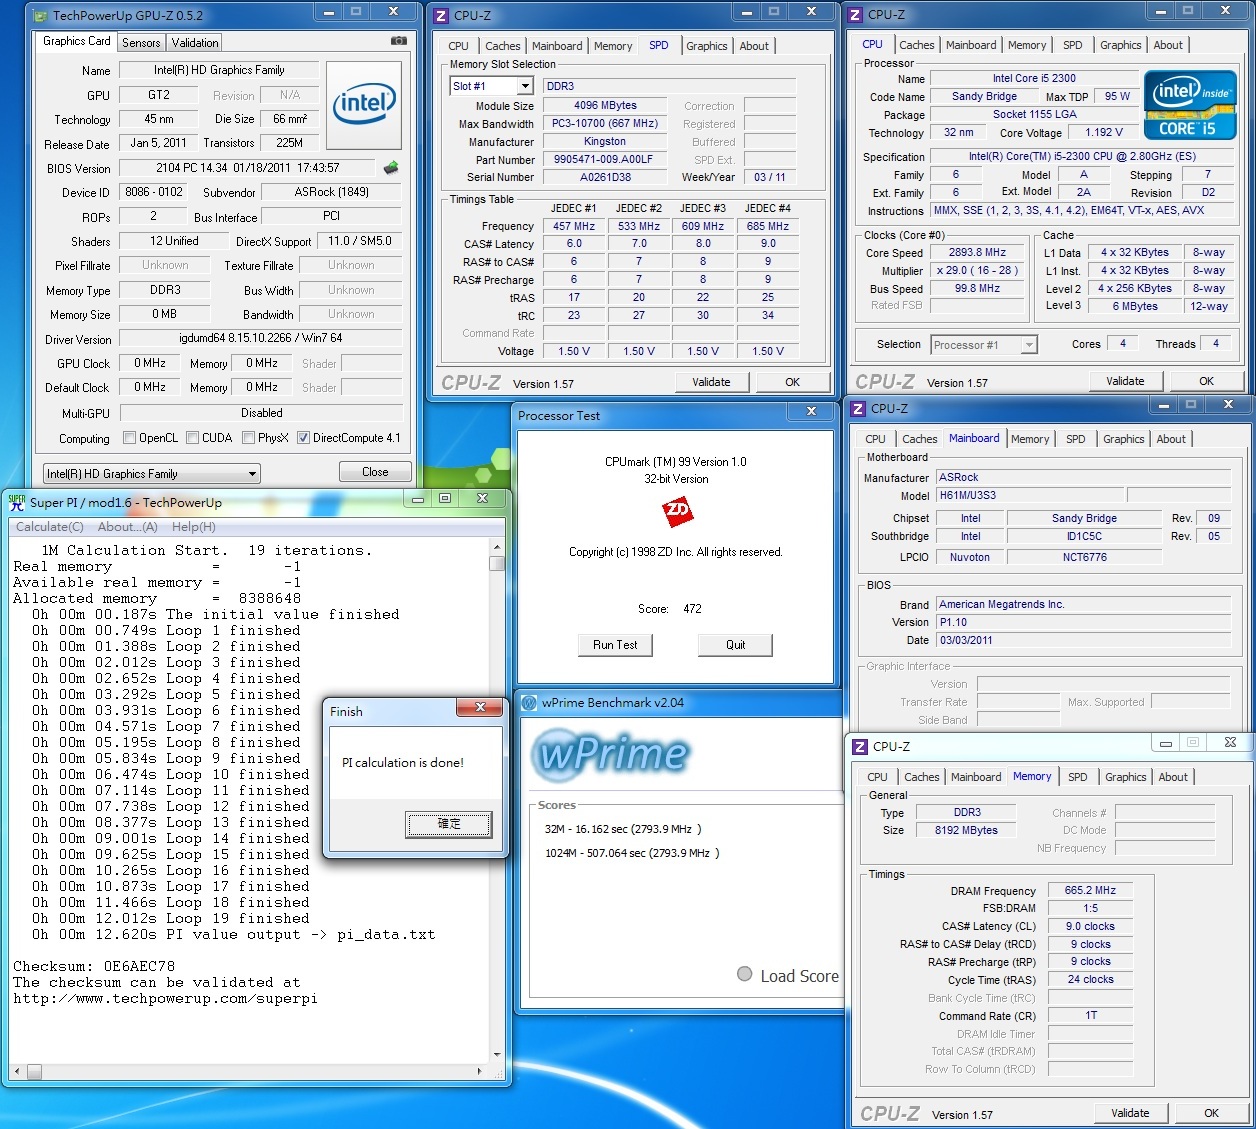1256x1129 pixels.
Task: Click the CPUmark score value 472
Action: pos(692,609)
